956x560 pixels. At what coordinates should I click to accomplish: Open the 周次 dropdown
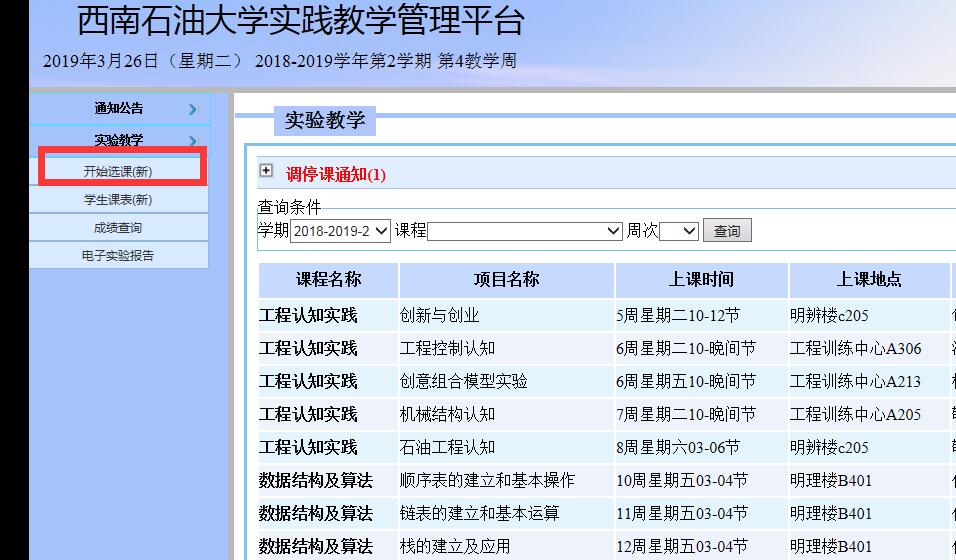(x=679, y=231)
